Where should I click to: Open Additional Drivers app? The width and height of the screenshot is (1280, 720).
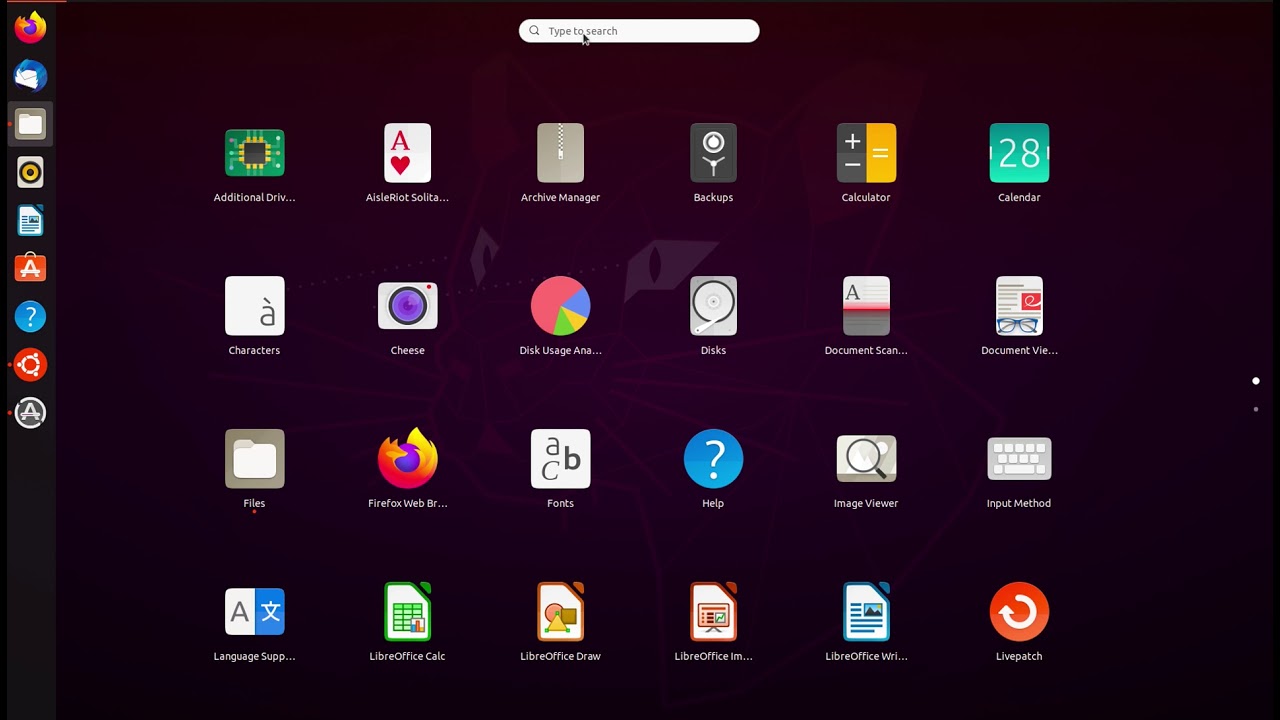click(x=254, y=154)
